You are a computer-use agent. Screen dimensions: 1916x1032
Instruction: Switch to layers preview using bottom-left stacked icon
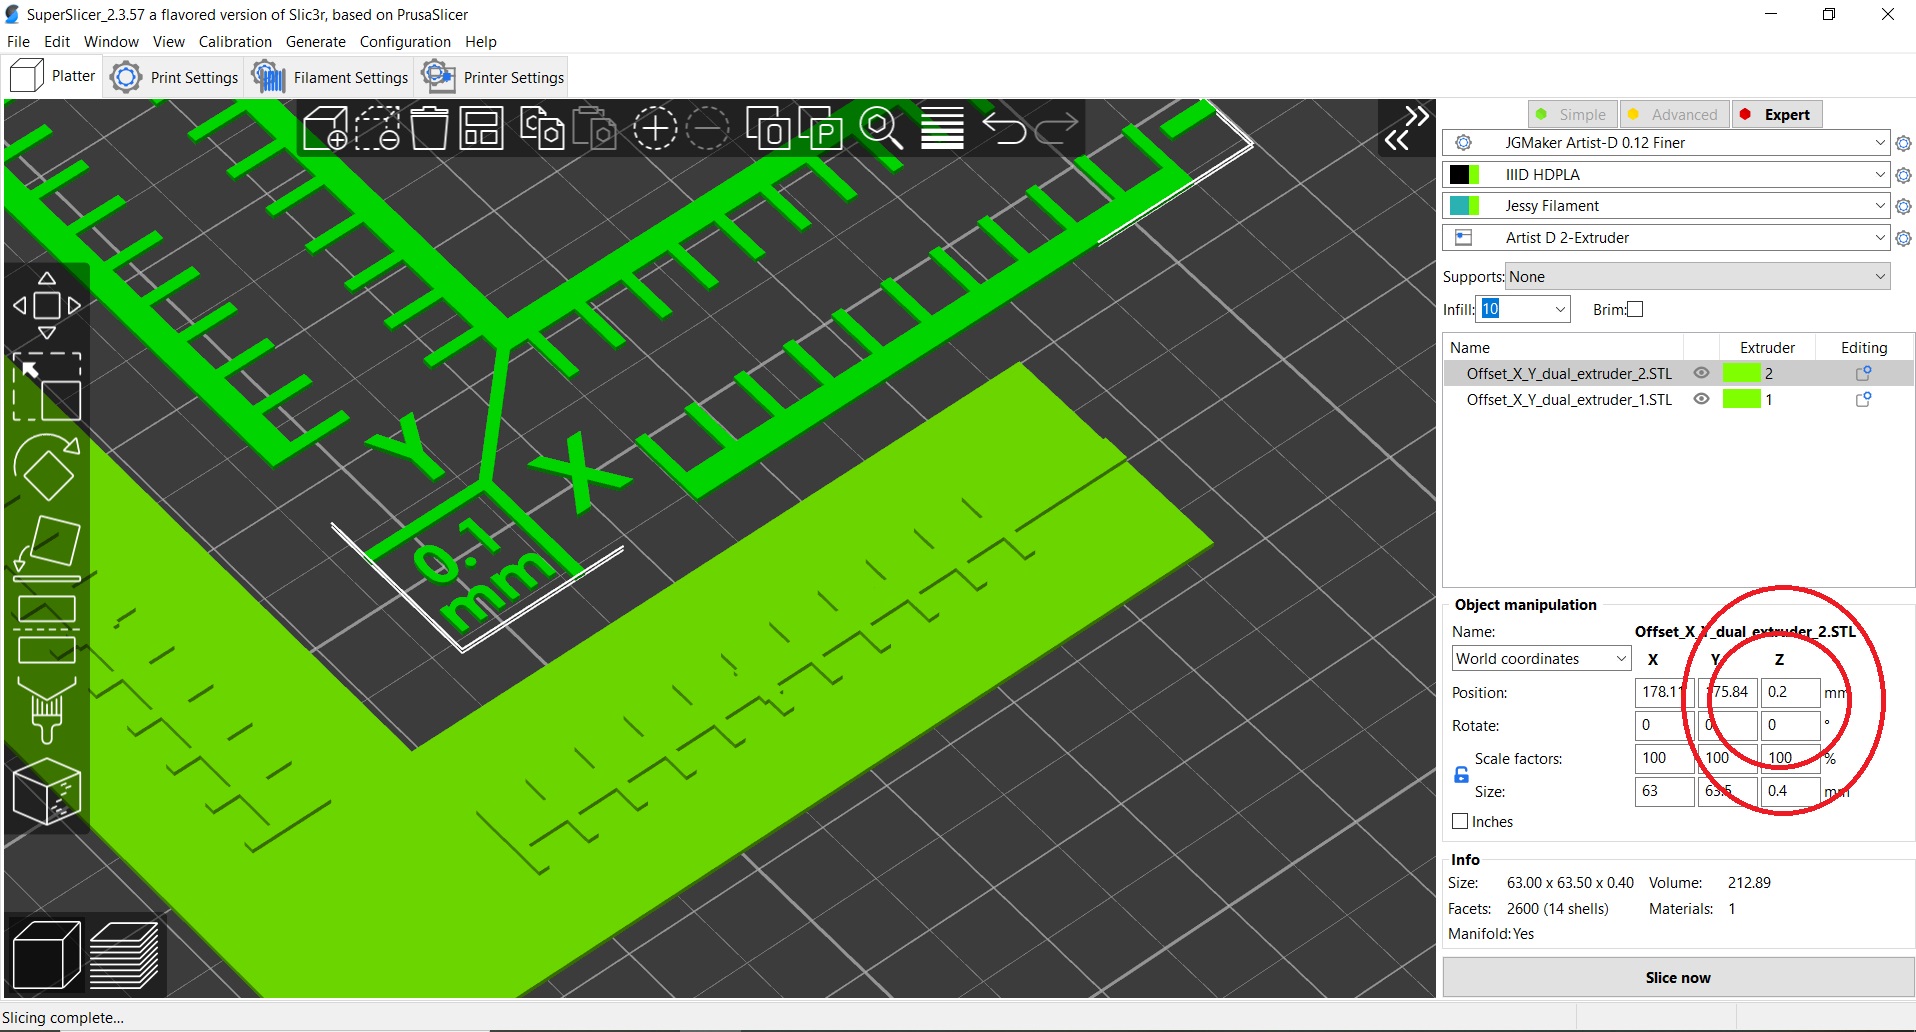(x=123, y=955)
